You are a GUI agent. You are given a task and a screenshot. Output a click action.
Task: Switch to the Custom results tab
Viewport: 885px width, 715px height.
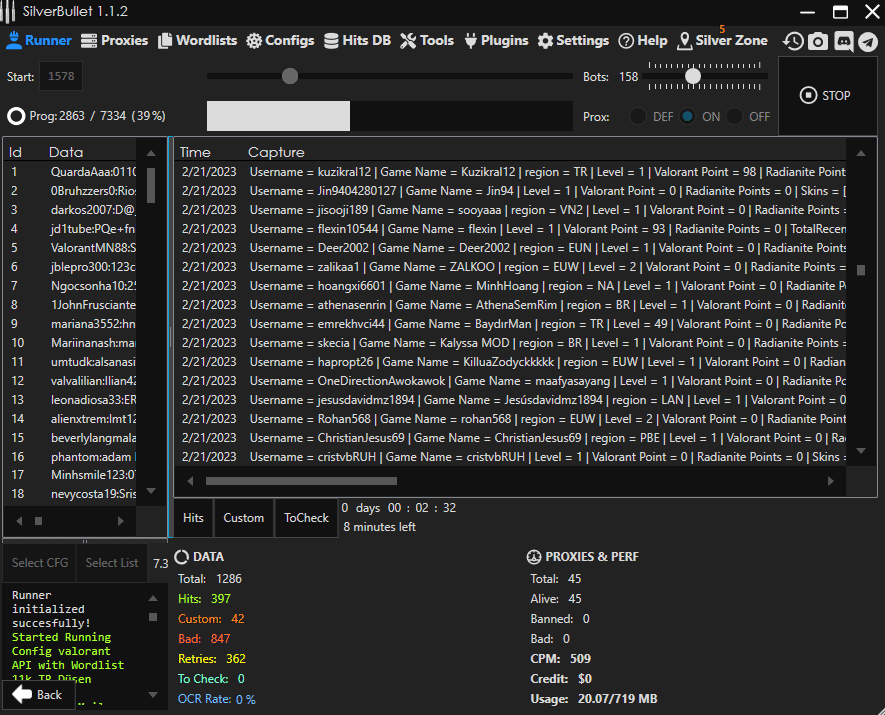pyautogui.click(x=243, y=518)
